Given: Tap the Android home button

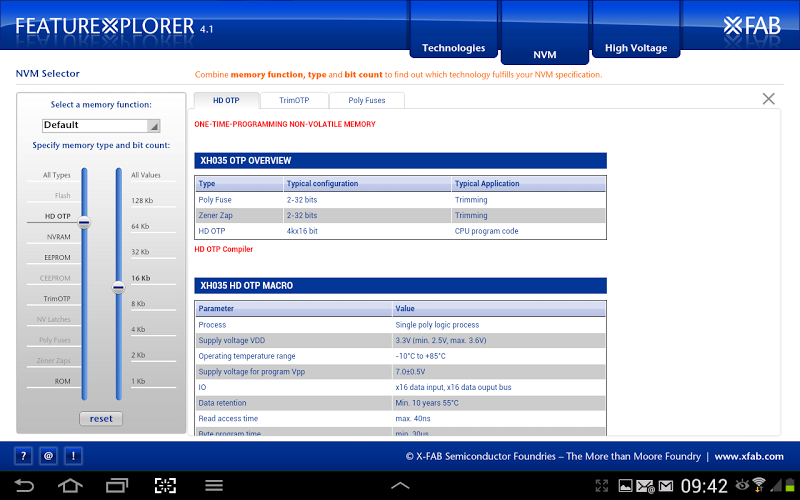Looking at the screenshot, I should pos(70,485).
